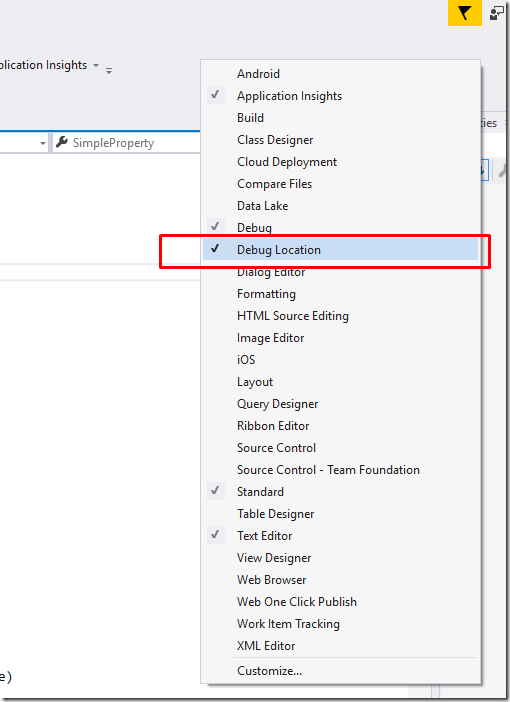Show the Source Control - Team Foundation toolbar
Screen dimensions: 510x702
click(x=340, y=470)
